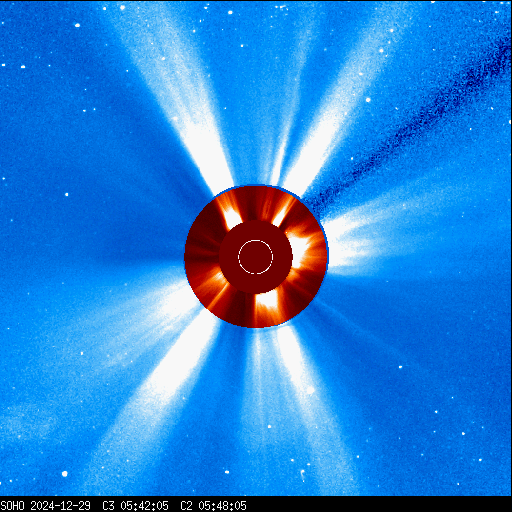
Task: Click the C2 05:48:05 timestamp
Action: 213,506
